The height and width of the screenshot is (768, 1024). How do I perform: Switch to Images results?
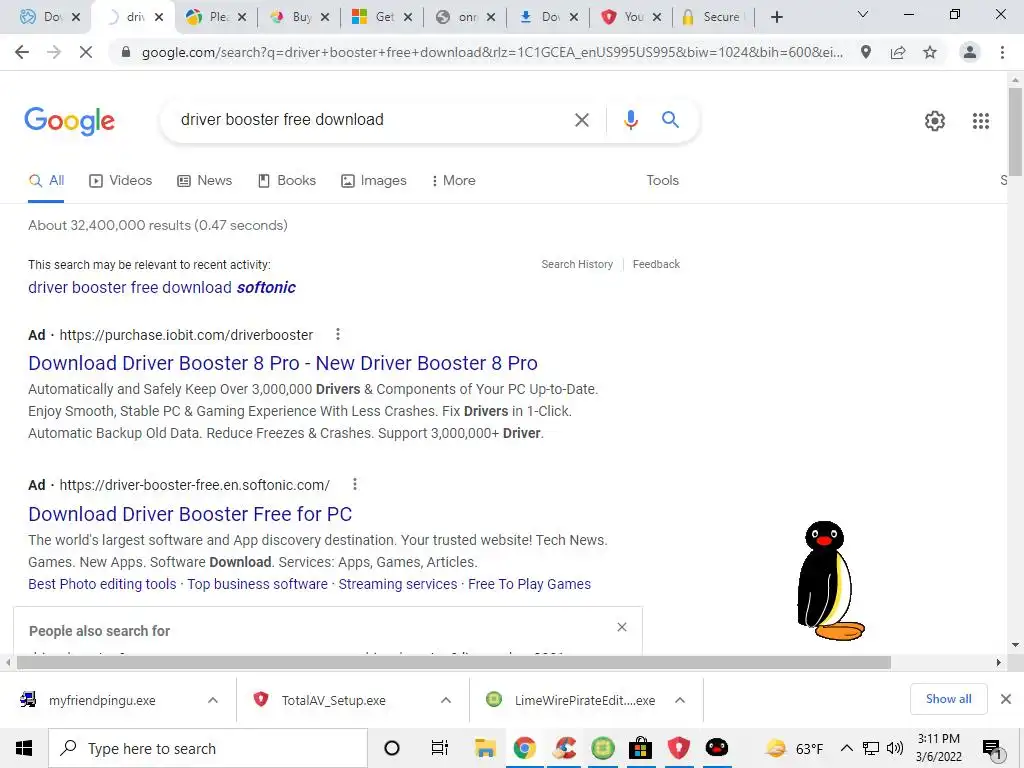coord(374,181)
